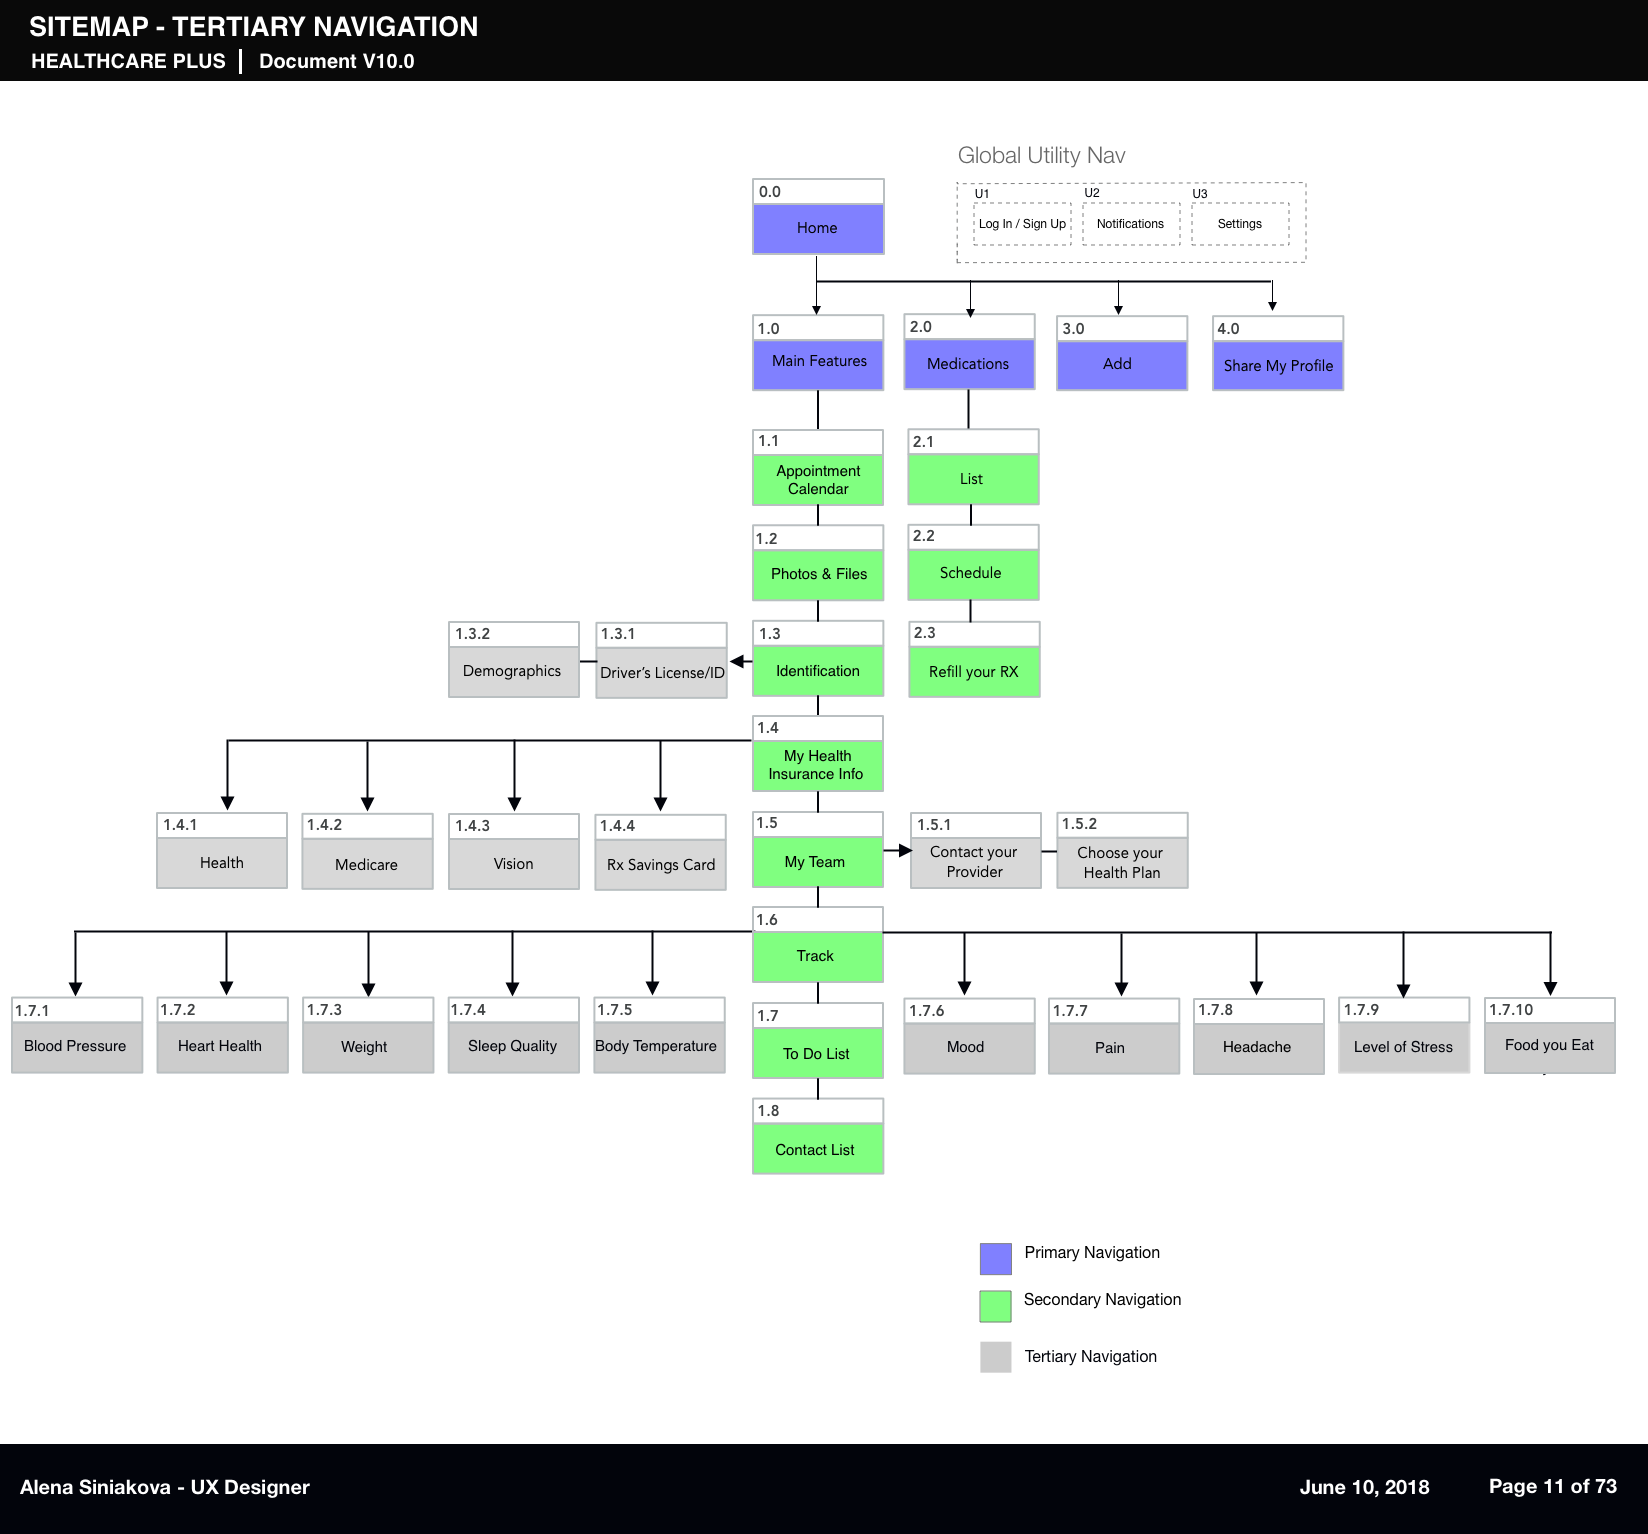Viewport: 1648px width, 1534px height.
Task: Click the Settings utility box
Action: pyautogui.click(x=1240, y=224)
